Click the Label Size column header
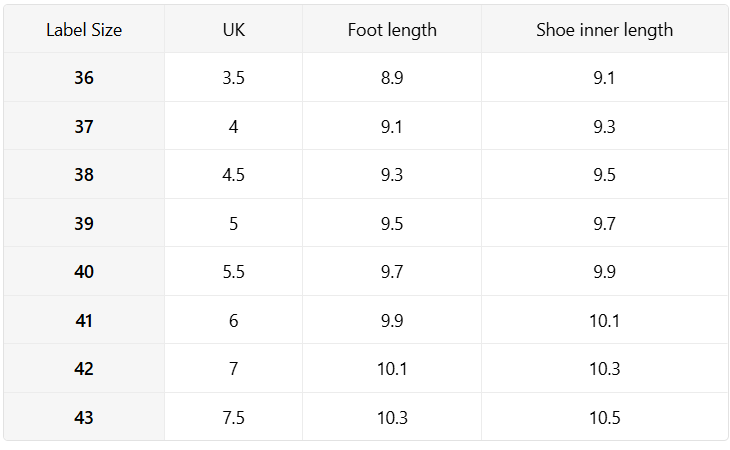The height and width of the screenshot is (450, 730). click(84, 30)
